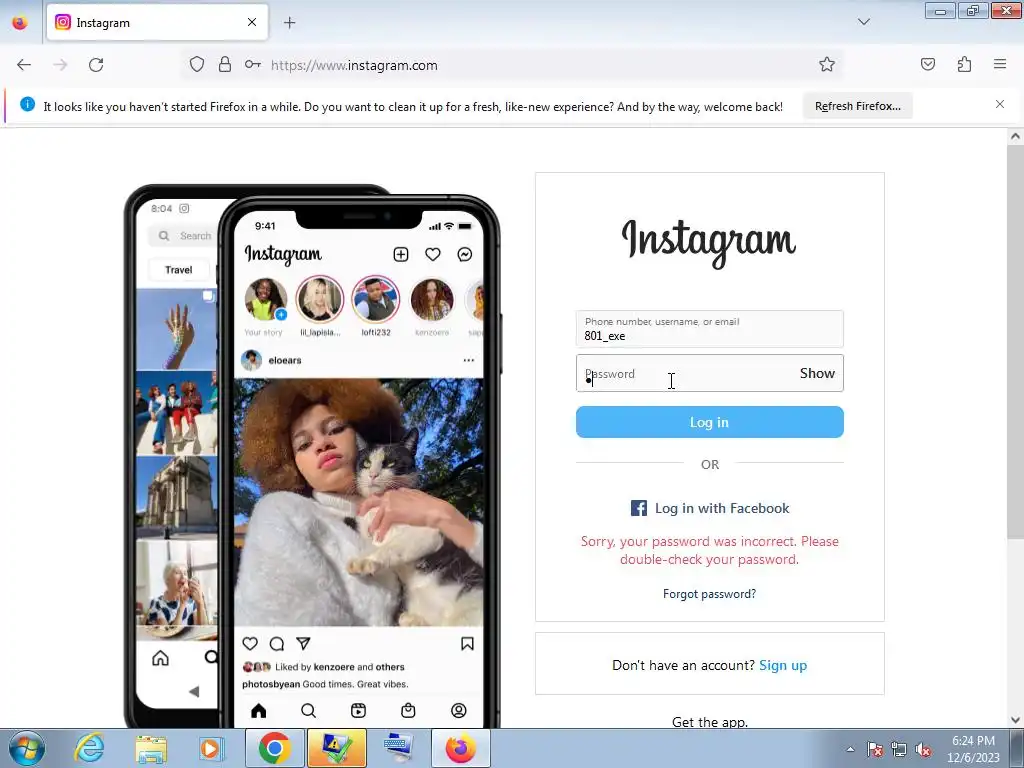Screen dimensions: 1024x768
Task: Launch Internet Explorer from the taskbar
Action: 89,748
